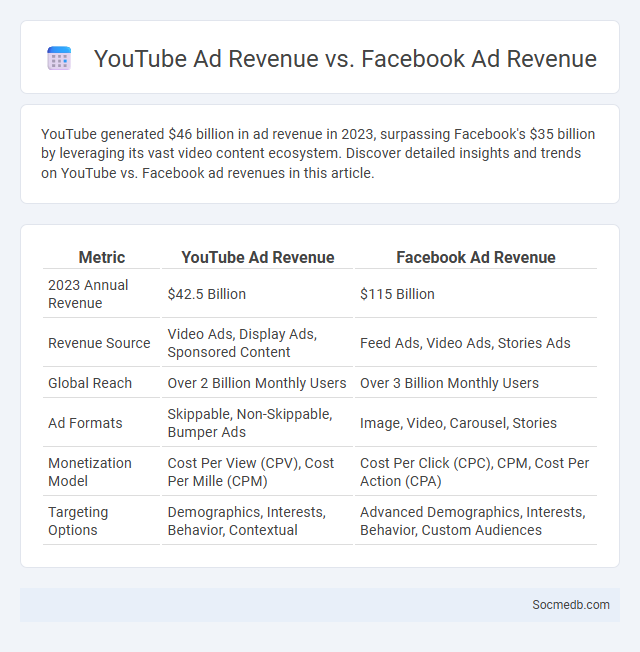Click Over 2 Billion Monthly Users cell
Screen dimensions: 640x652
coord(257,383)
